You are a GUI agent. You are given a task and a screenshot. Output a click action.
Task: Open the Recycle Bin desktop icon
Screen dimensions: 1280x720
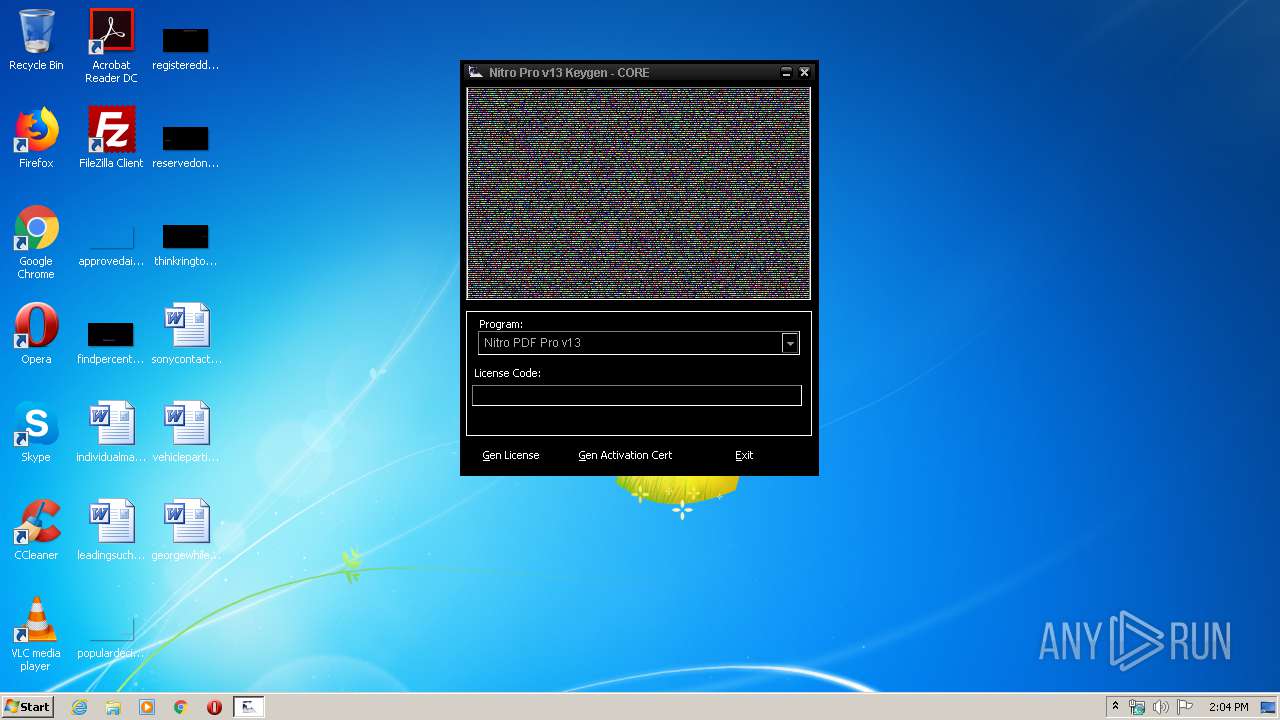[x=36, y=40]
